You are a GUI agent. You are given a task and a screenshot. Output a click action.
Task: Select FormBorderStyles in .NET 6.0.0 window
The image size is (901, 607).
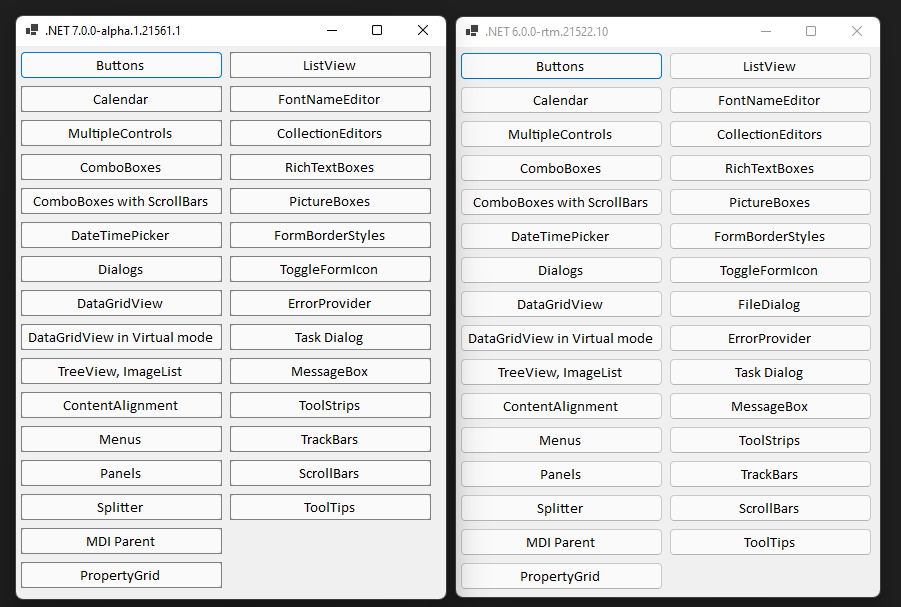point(771,236)
